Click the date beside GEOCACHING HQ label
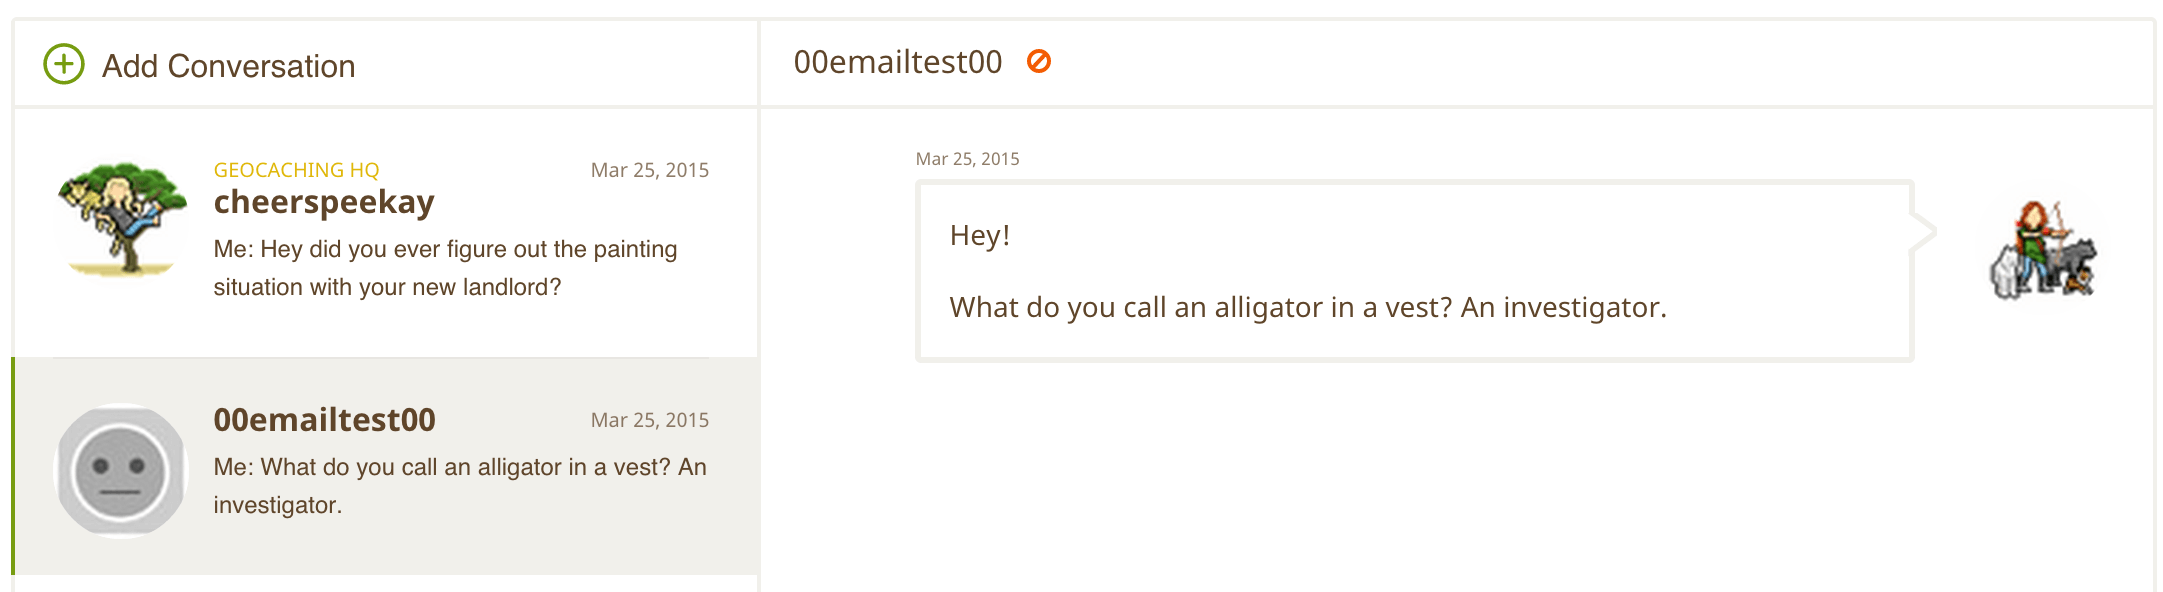Viewport: 2163px width, 592px height. (x=649, y=170)
